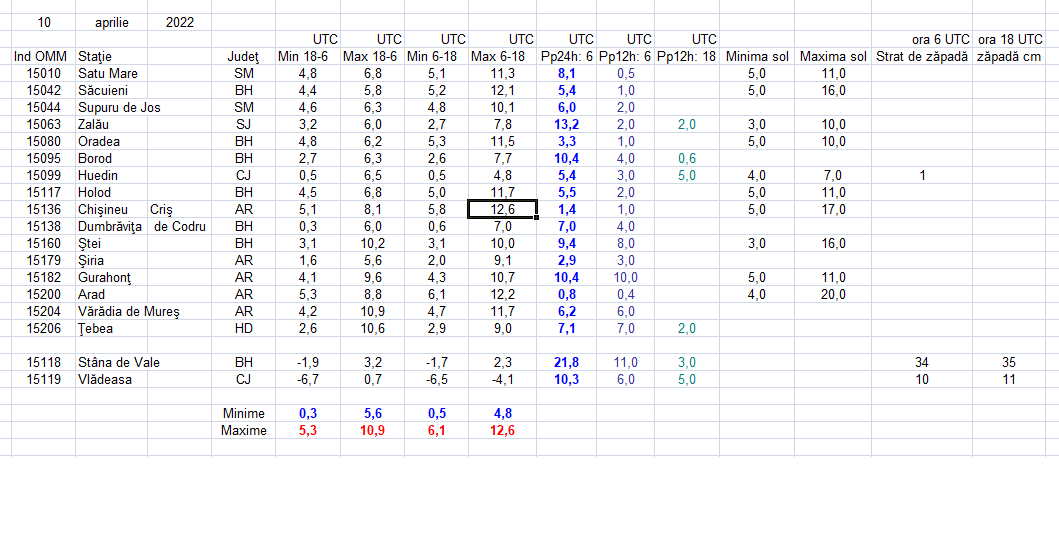Select Huedin's snow layer value 1
The width and height of the screenshot is (1059, 540).
(922, 176)
